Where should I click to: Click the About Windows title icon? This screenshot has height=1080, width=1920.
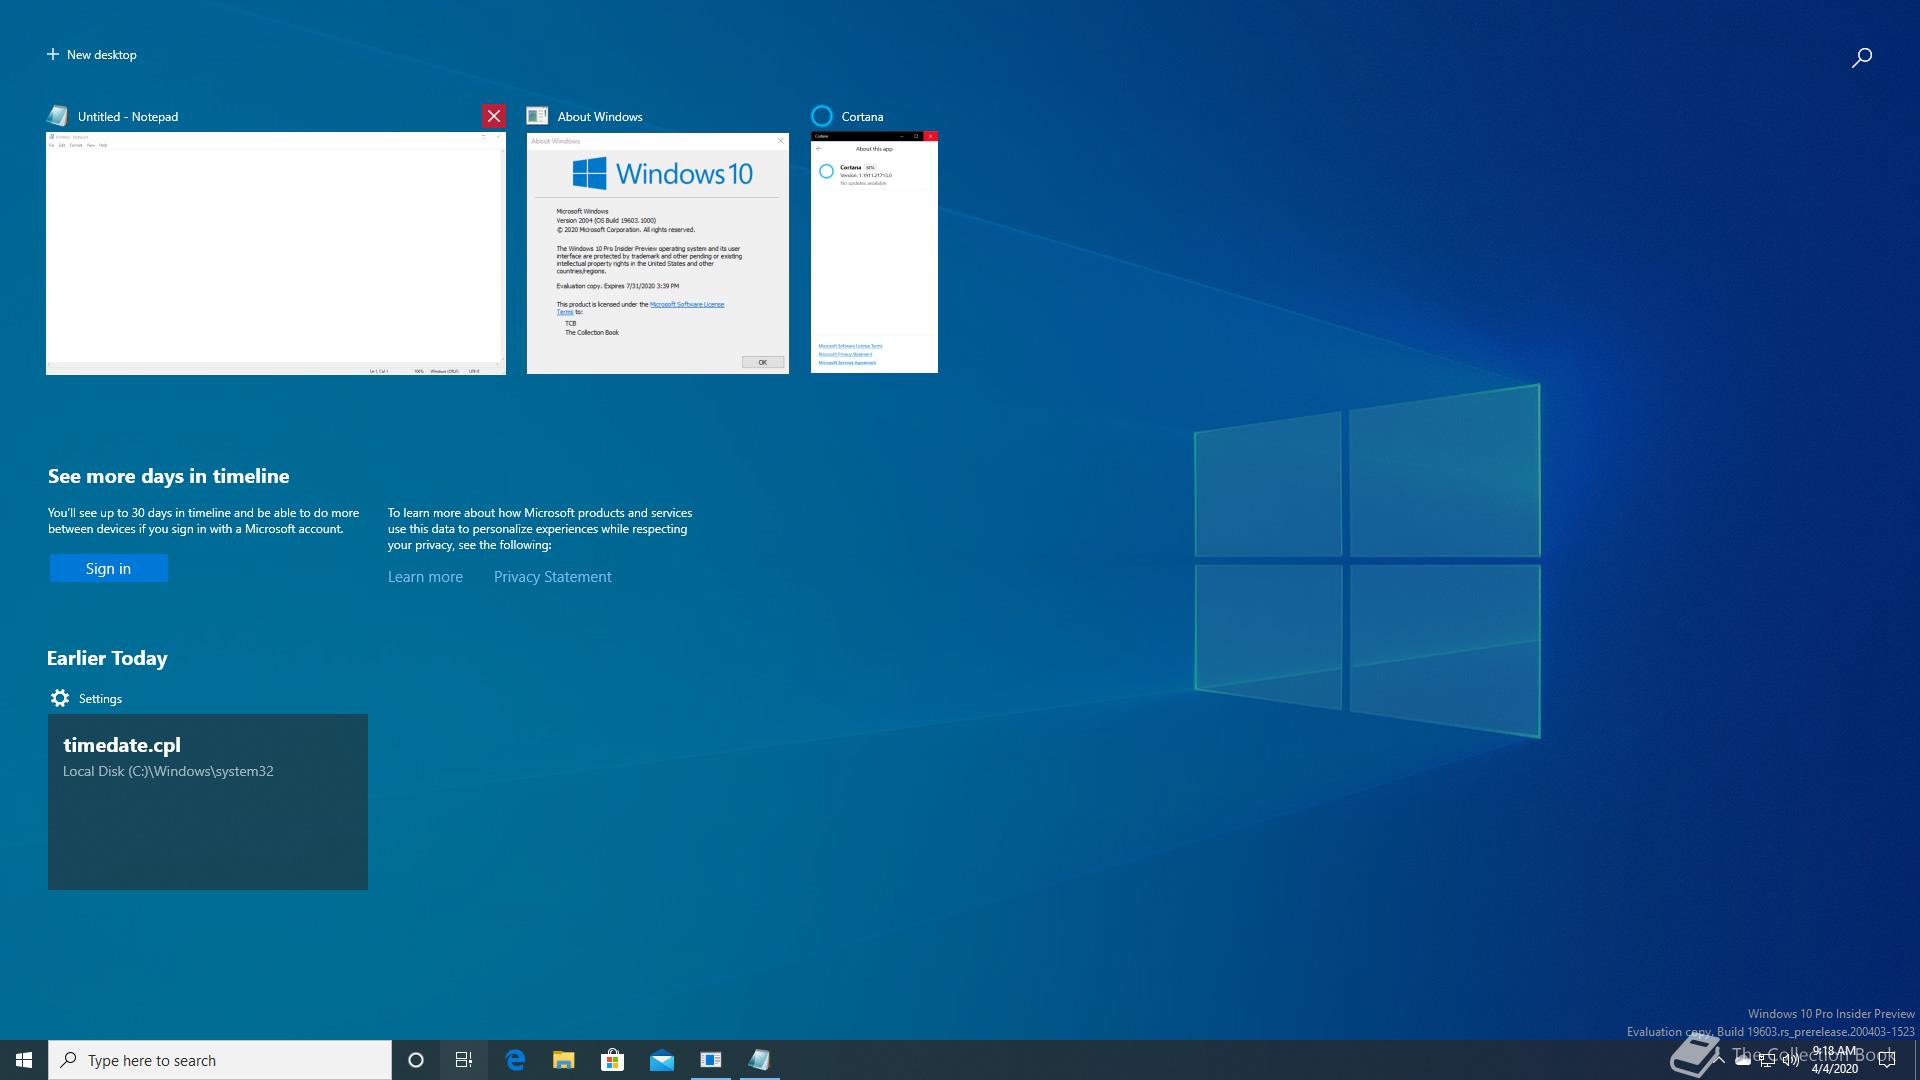pos(537,116)
